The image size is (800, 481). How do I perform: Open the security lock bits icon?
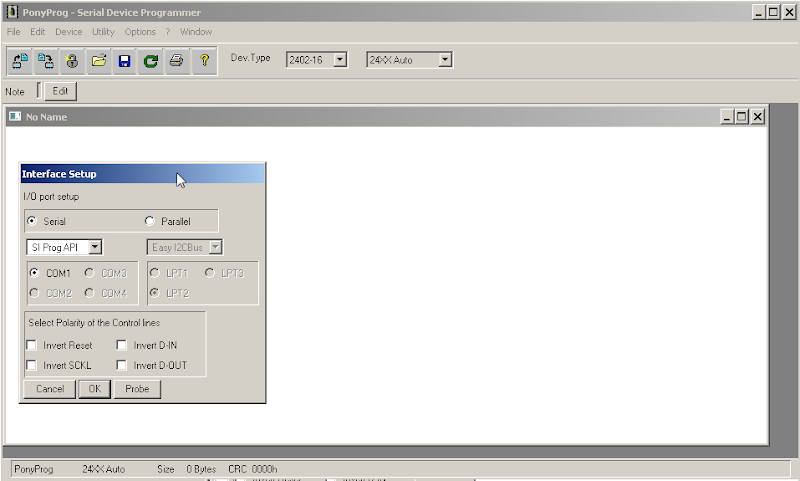72,61
